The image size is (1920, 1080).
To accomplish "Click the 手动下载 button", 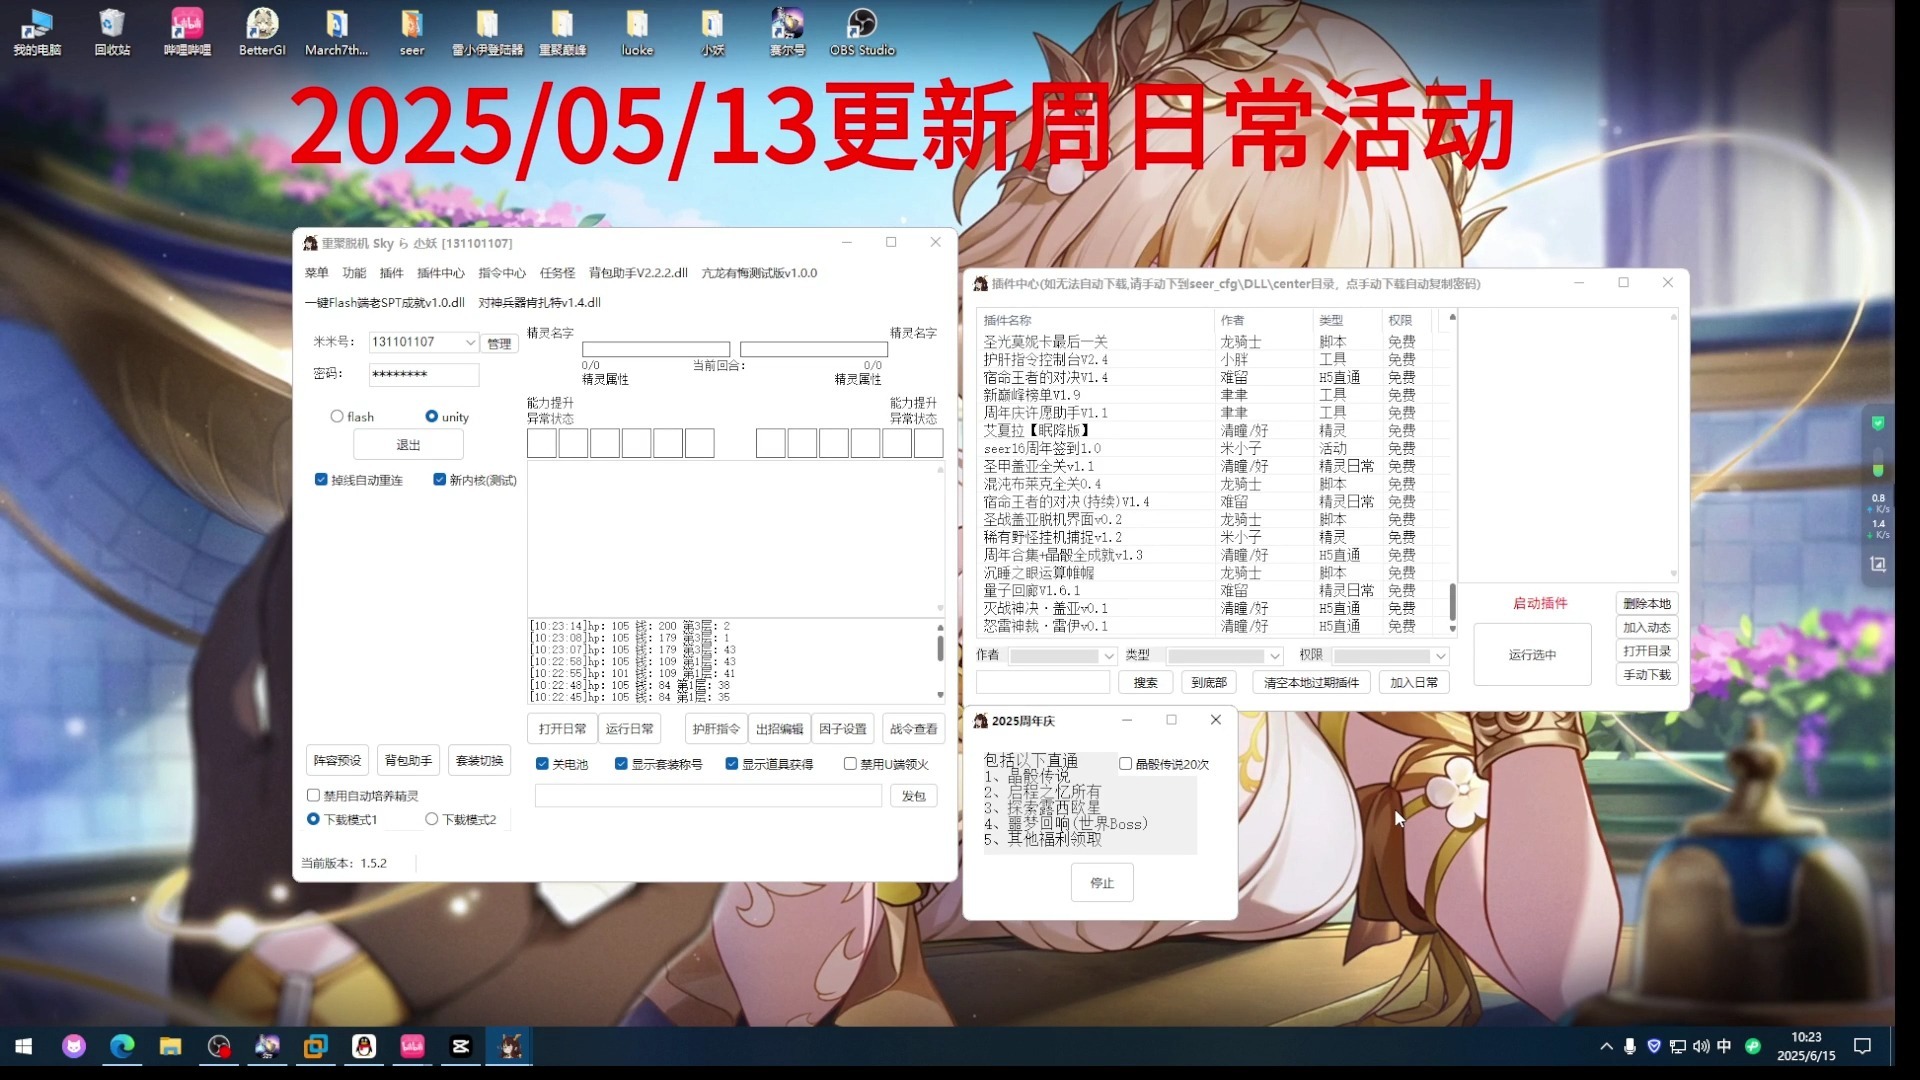I will [1646, 675].
